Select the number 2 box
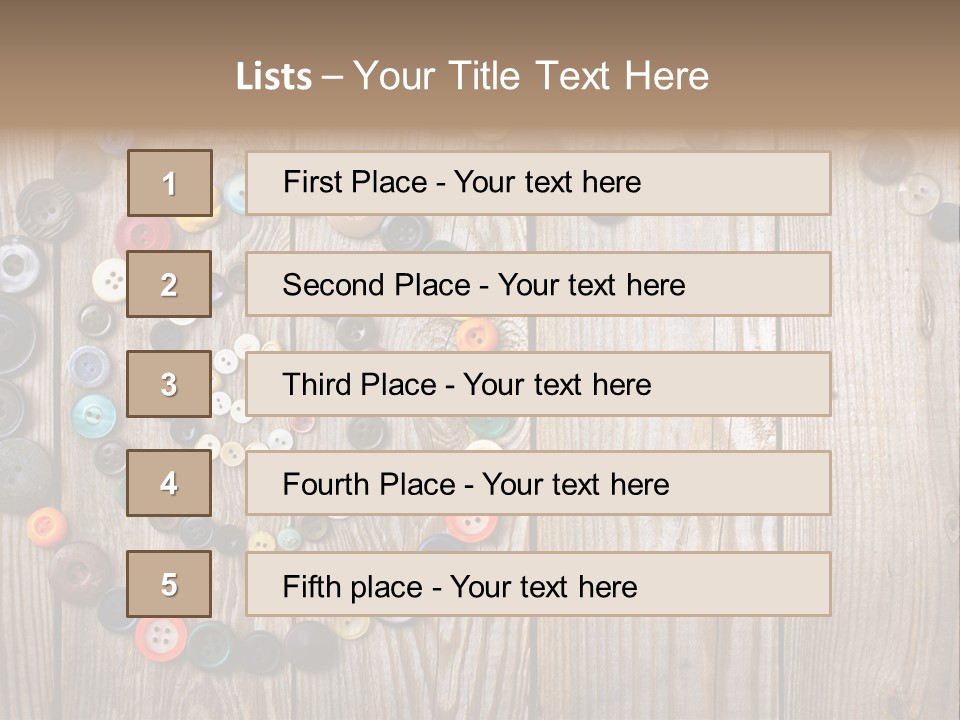 click(169, 284)
